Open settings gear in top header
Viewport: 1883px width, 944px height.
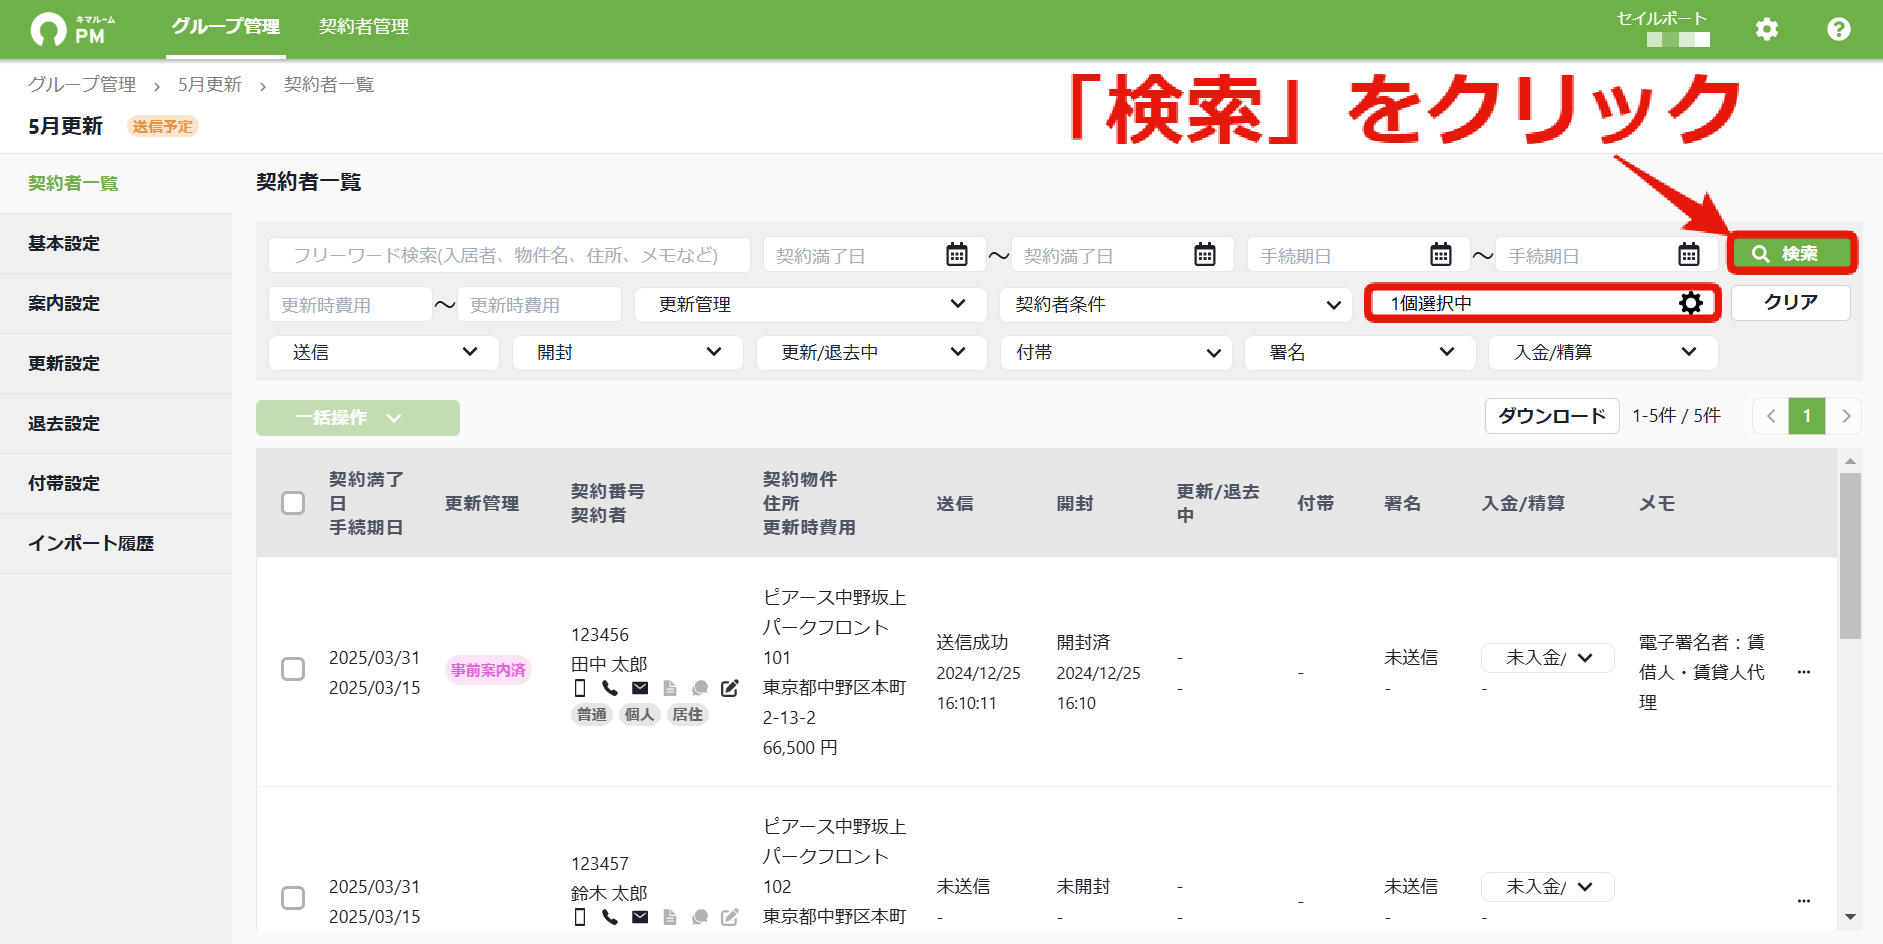(1767, 29)
